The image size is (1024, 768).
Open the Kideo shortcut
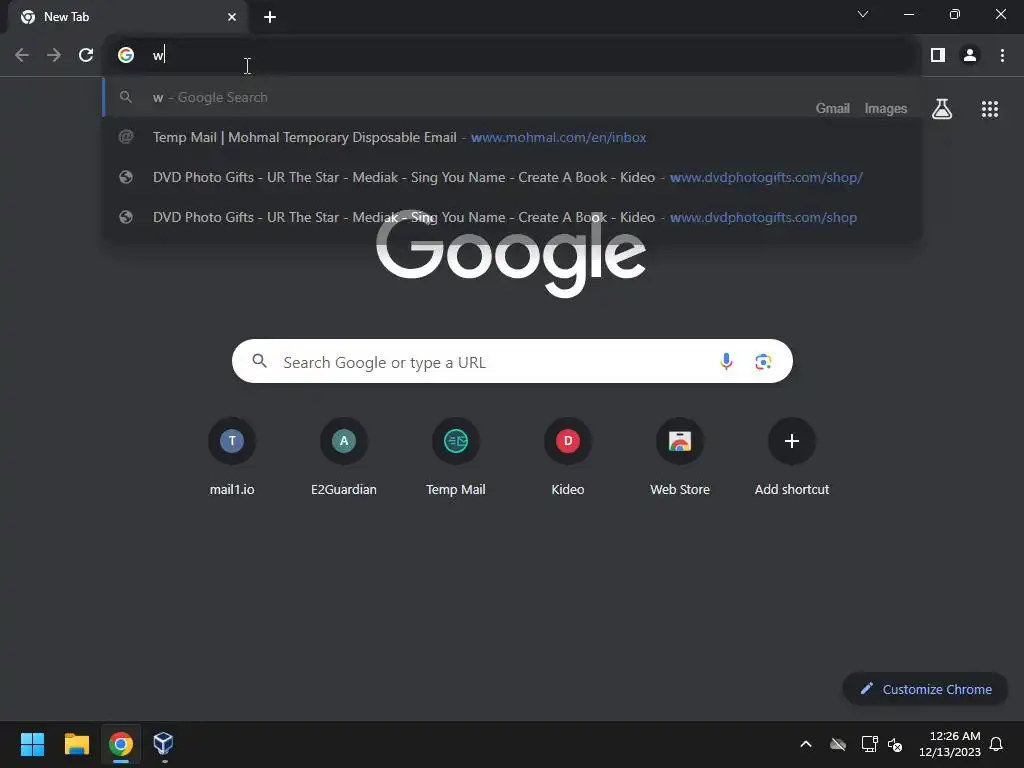(568, 457)
